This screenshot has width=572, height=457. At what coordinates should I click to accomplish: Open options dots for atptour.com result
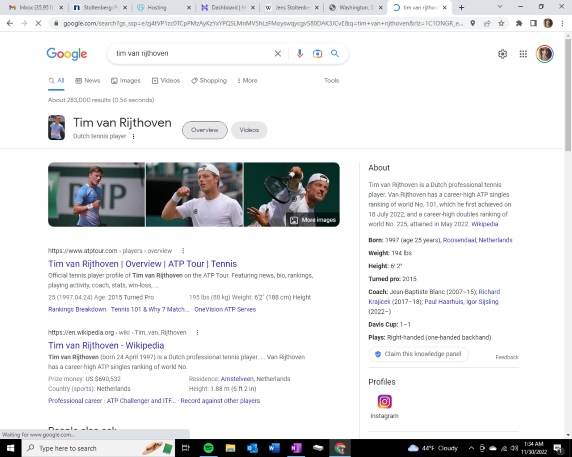click(x=183, y=251)
